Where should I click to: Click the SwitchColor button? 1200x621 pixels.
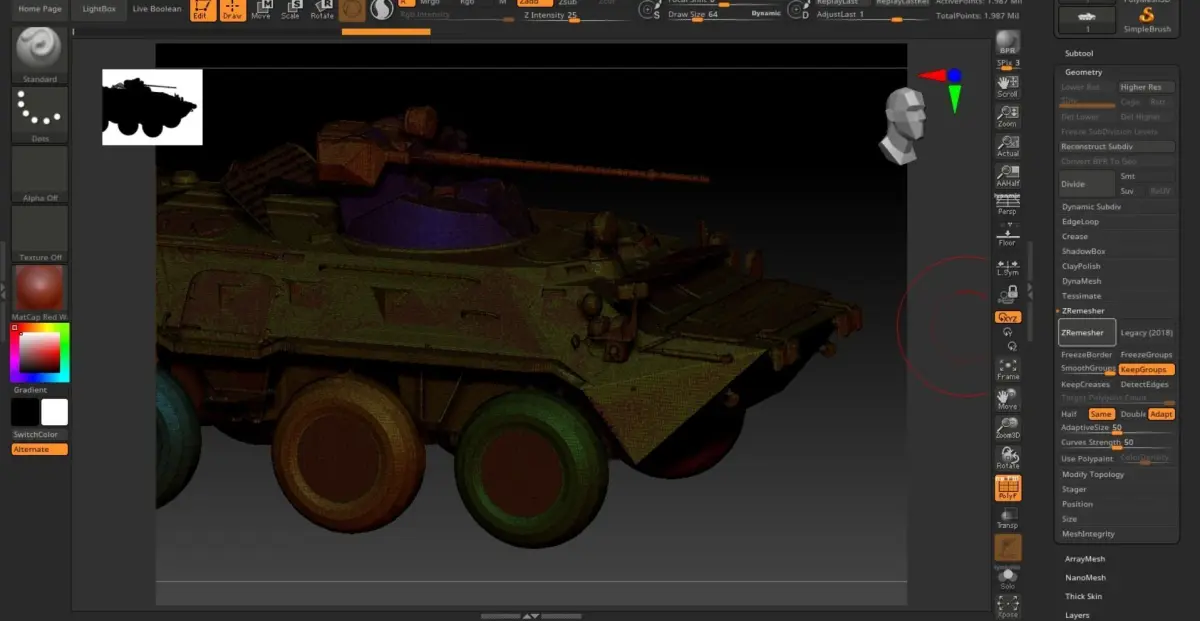coord(40,435)
